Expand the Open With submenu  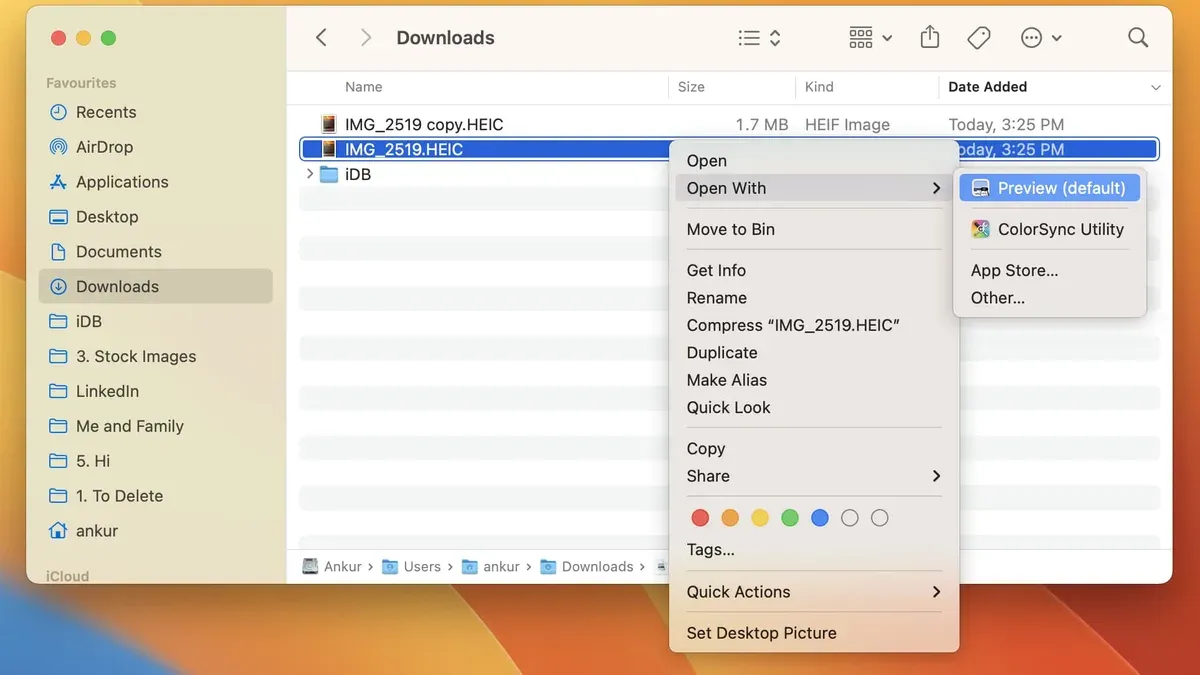814,188
